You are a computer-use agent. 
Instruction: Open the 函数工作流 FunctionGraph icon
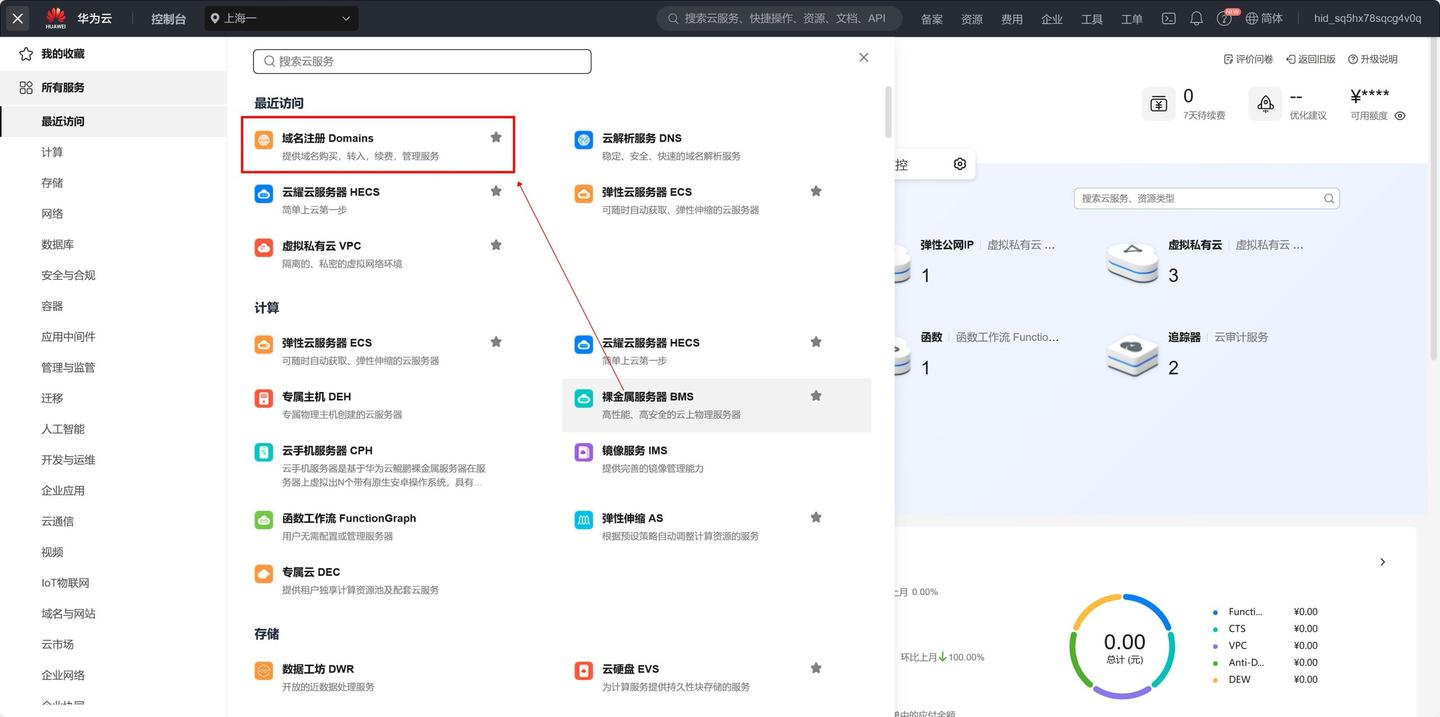click(264, 520)
